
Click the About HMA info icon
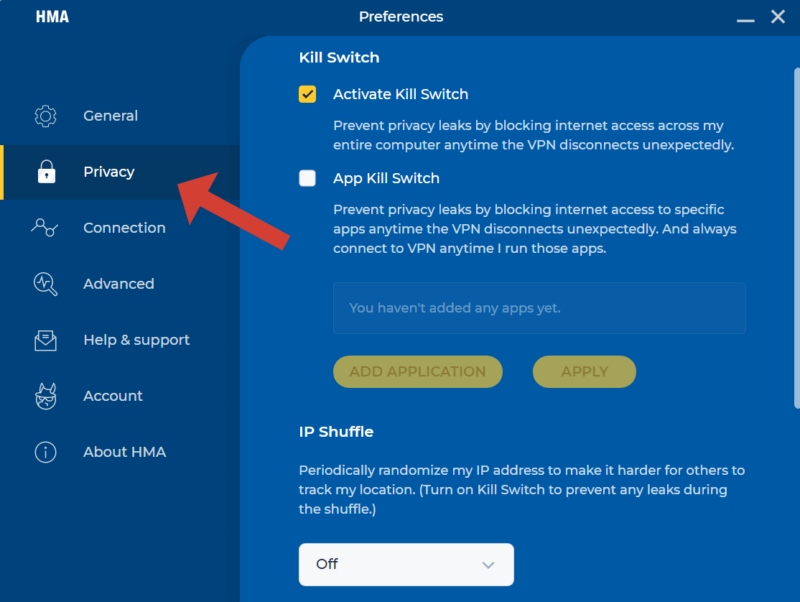coord(45,452)
